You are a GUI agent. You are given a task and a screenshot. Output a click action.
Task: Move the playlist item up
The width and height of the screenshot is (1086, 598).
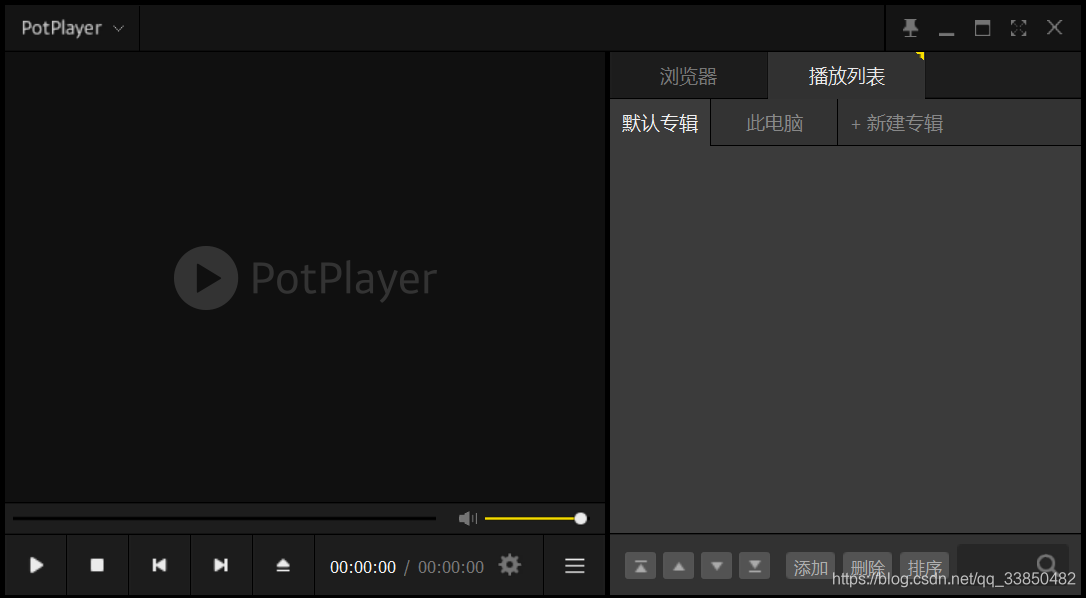(x=679, y=566)
